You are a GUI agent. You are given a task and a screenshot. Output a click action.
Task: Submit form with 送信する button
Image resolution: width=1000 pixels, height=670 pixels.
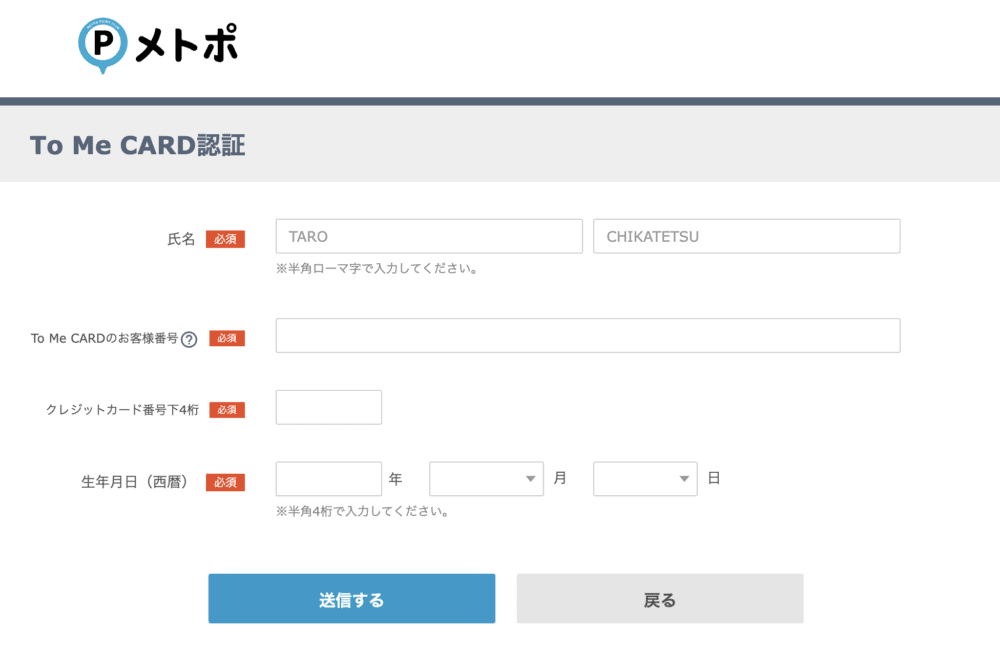[352, 599]
